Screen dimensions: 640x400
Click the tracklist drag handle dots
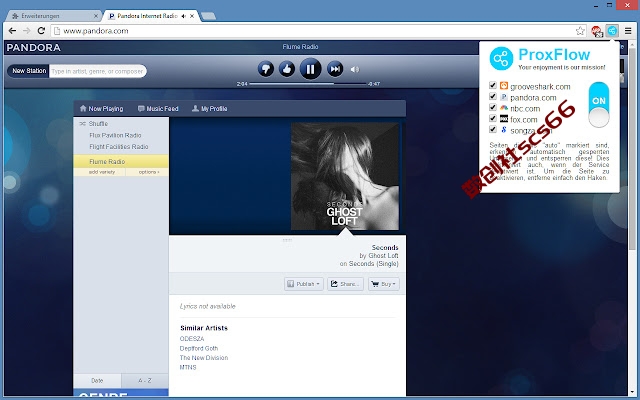point(287,240)
